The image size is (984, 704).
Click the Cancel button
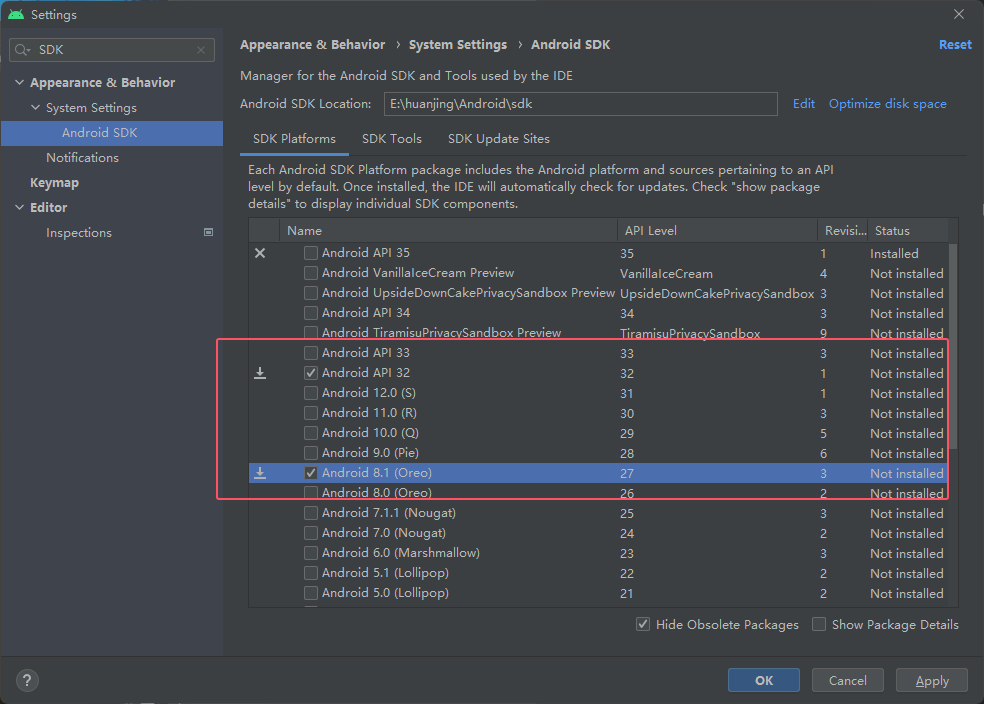(848, 680)
